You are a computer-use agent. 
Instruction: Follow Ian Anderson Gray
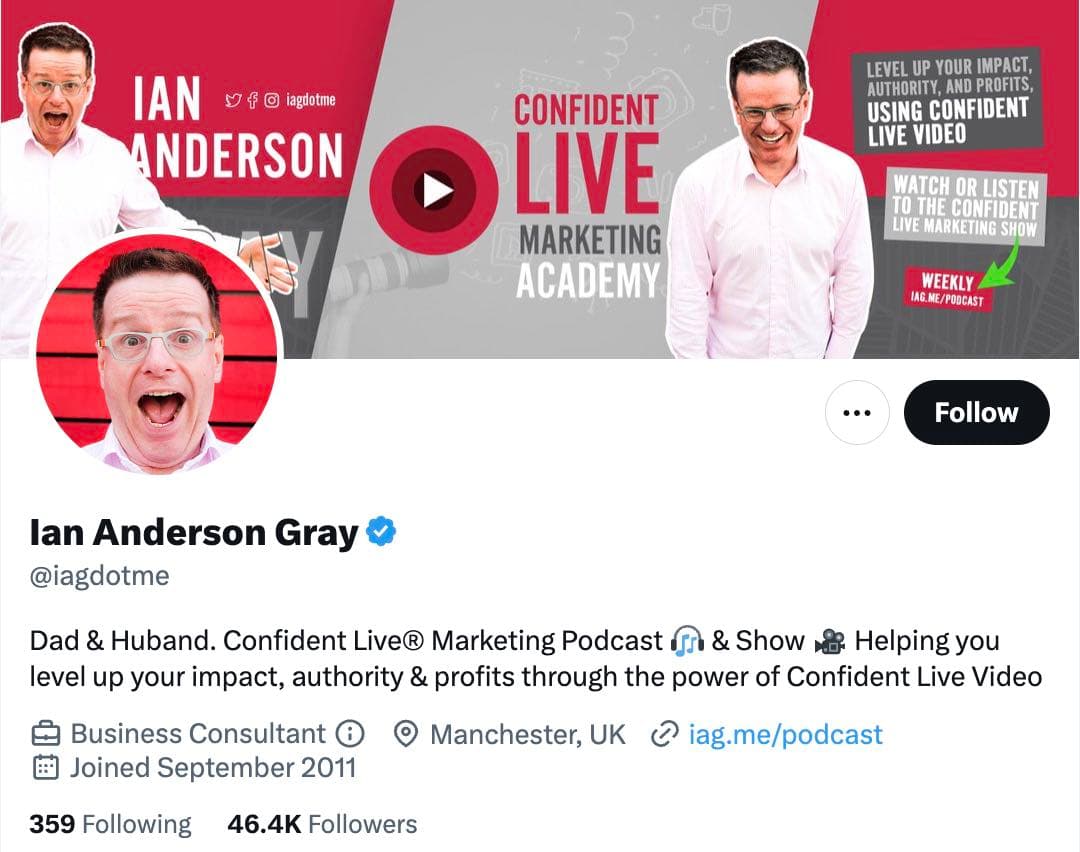pos(976,413)
